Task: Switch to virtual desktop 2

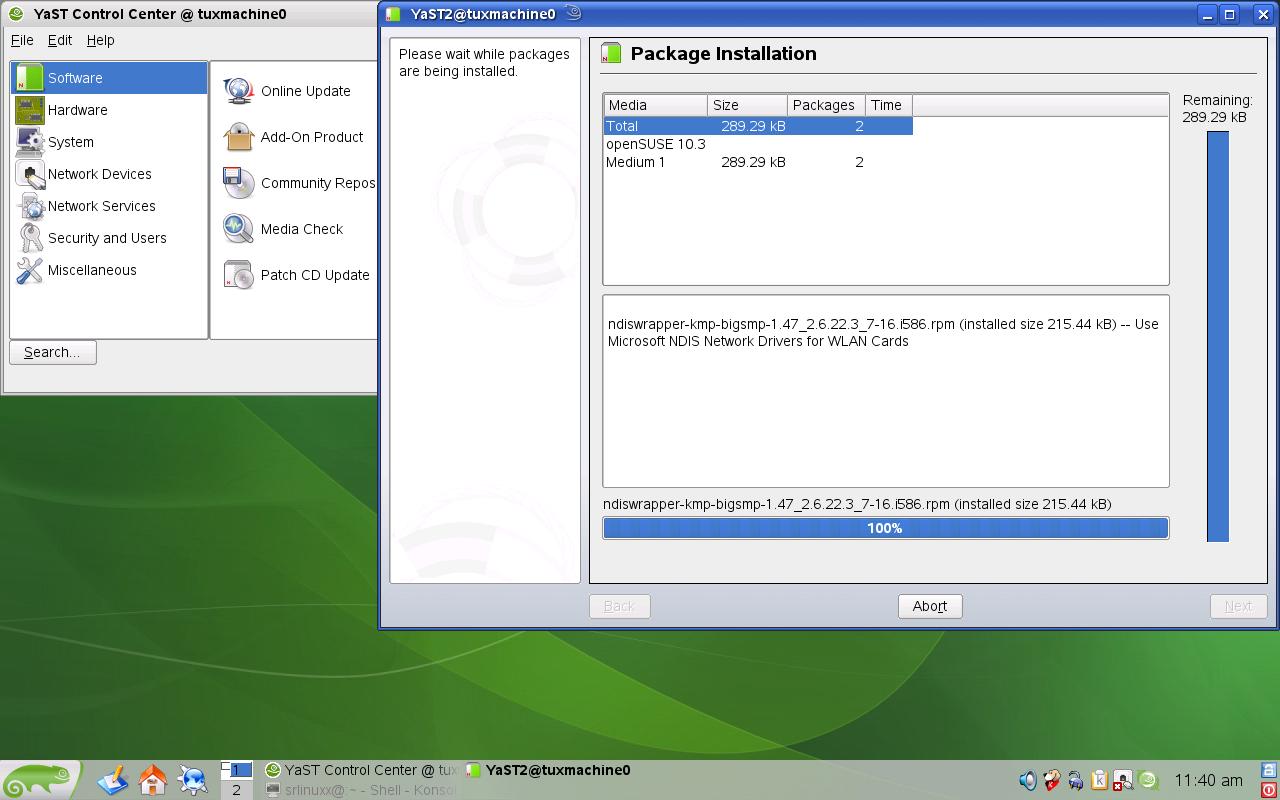Action: [237, 790]
